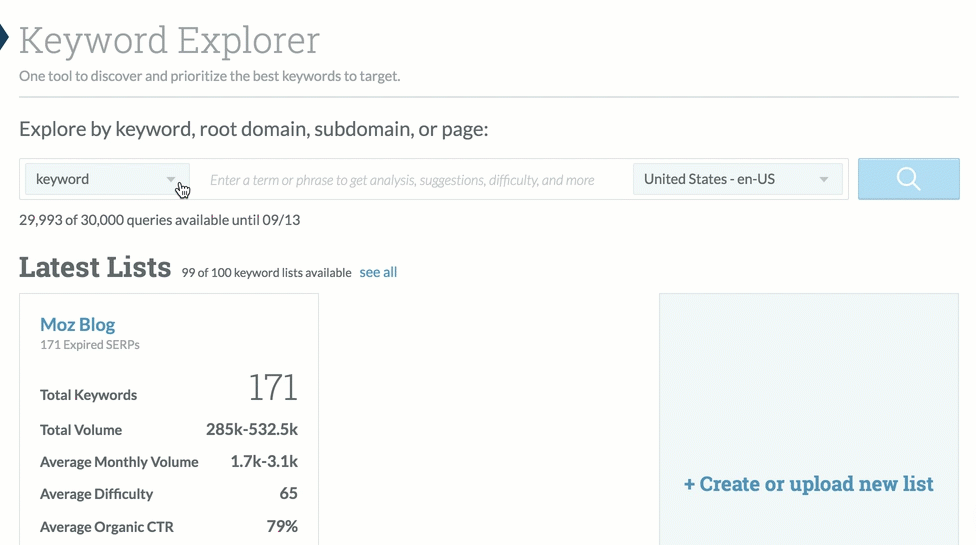Click the Average Monthly Volume row label
Viewport: 976px width, 545px height.
tap(119, 462)
